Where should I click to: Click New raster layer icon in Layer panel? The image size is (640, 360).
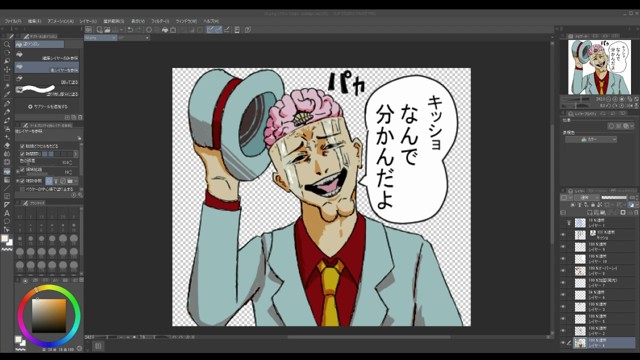(x=590, y=213)
